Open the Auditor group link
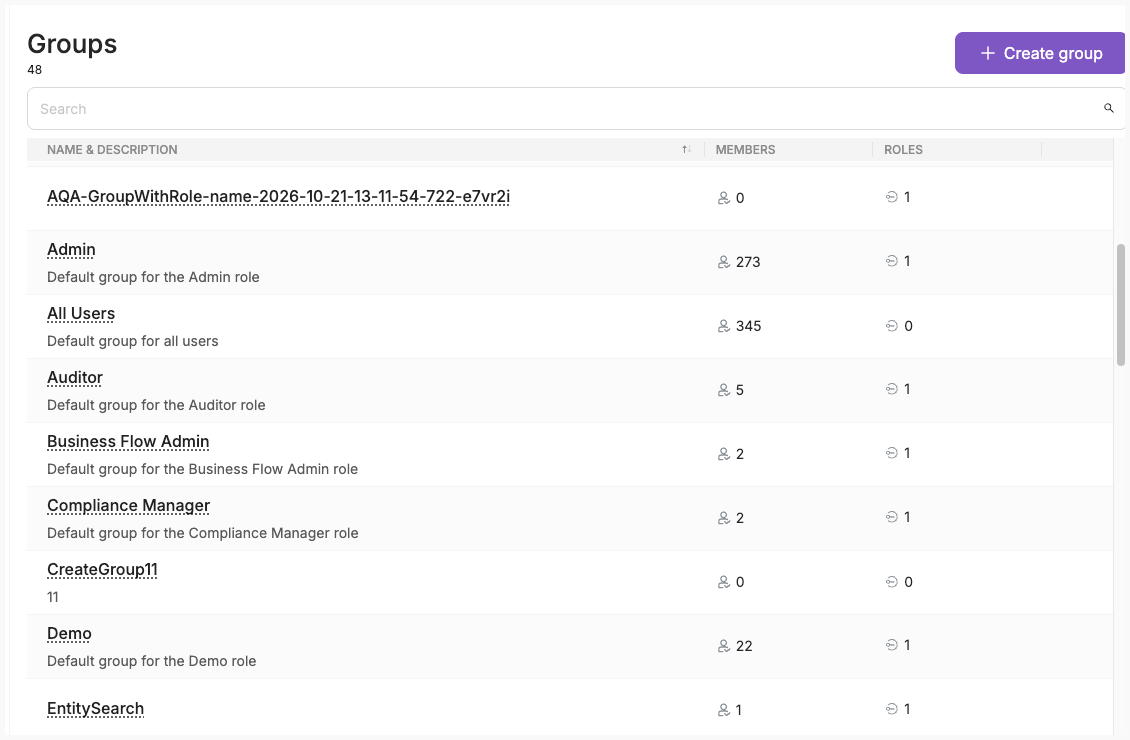The image size is (1130, 740). [x=75, y=378]
